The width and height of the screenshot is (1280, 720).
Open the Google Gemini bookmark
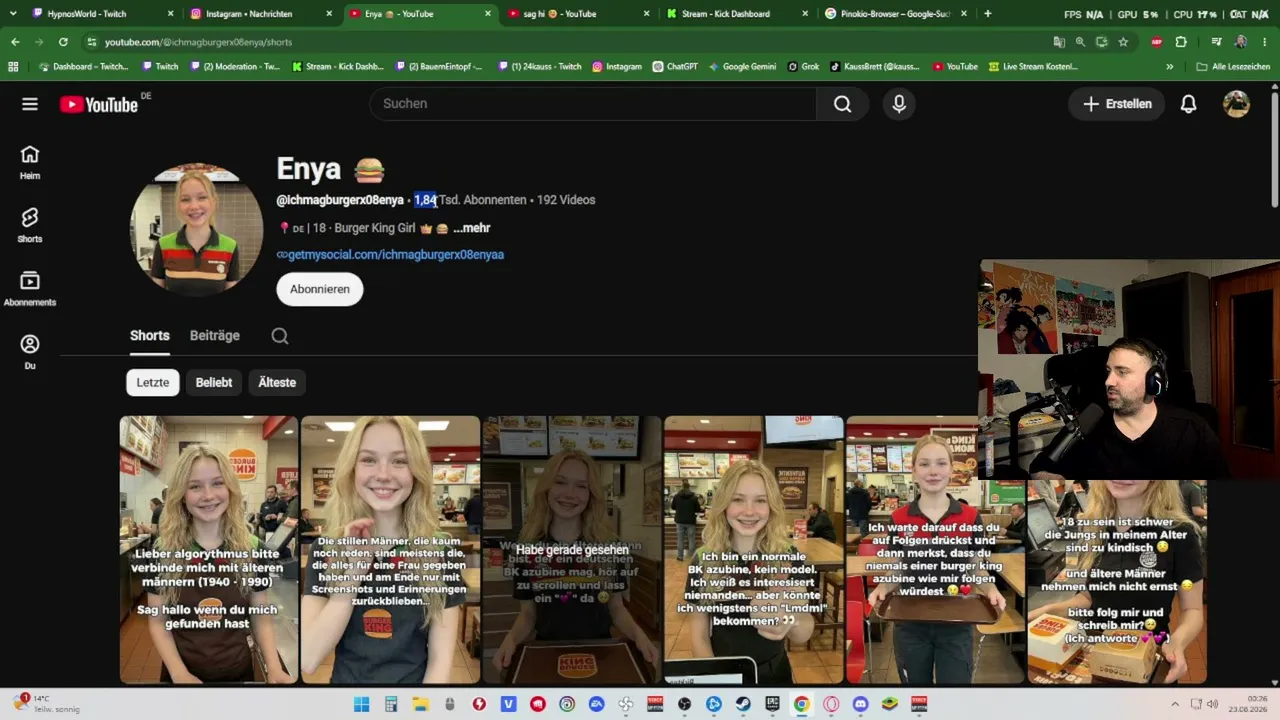coord(742,67)
